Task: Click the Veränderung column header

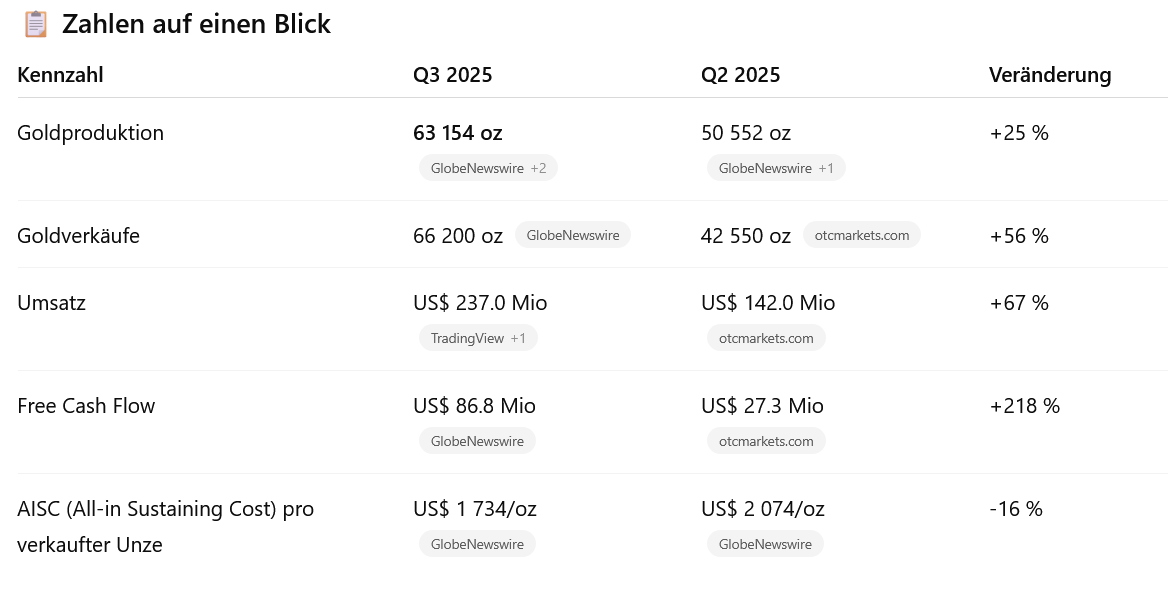Action: (x=1050, y=75)
